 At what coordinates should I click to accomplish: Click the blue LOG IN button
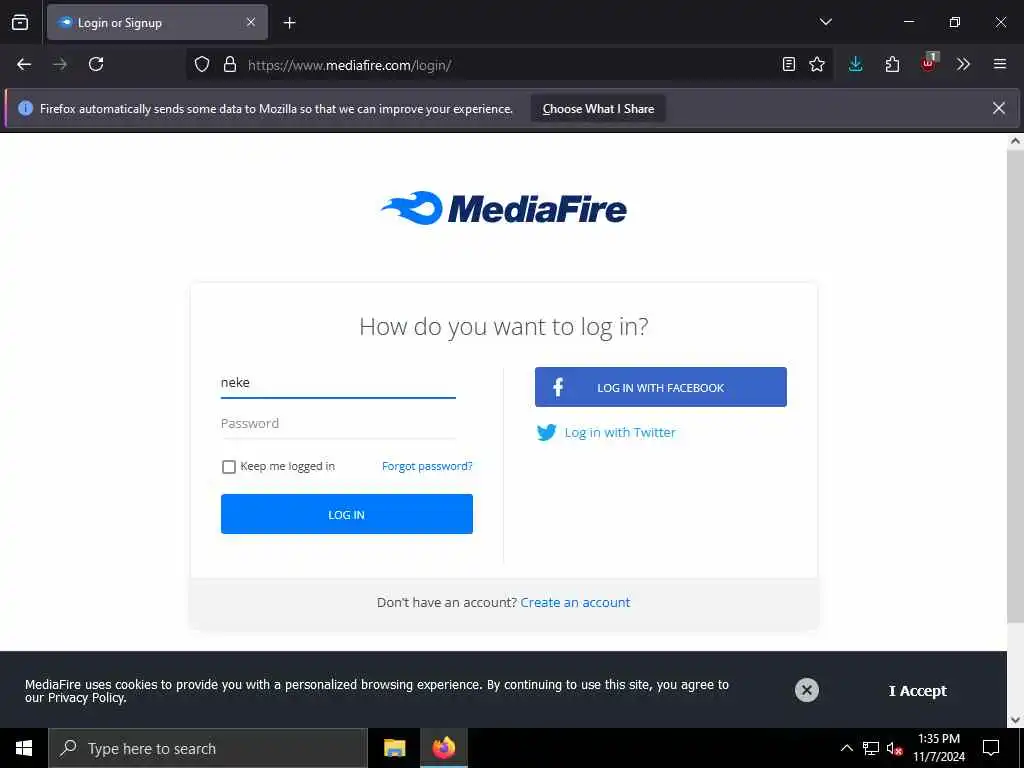coord(347,514)
